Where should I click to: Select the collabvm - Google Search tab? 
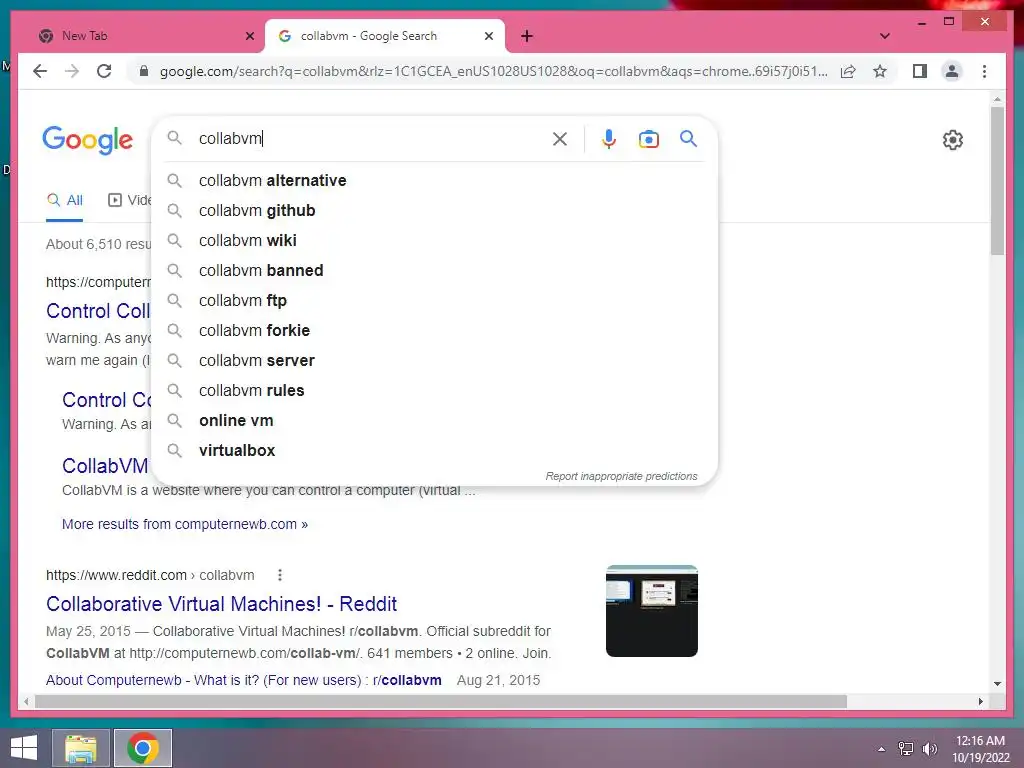point(385,36)
